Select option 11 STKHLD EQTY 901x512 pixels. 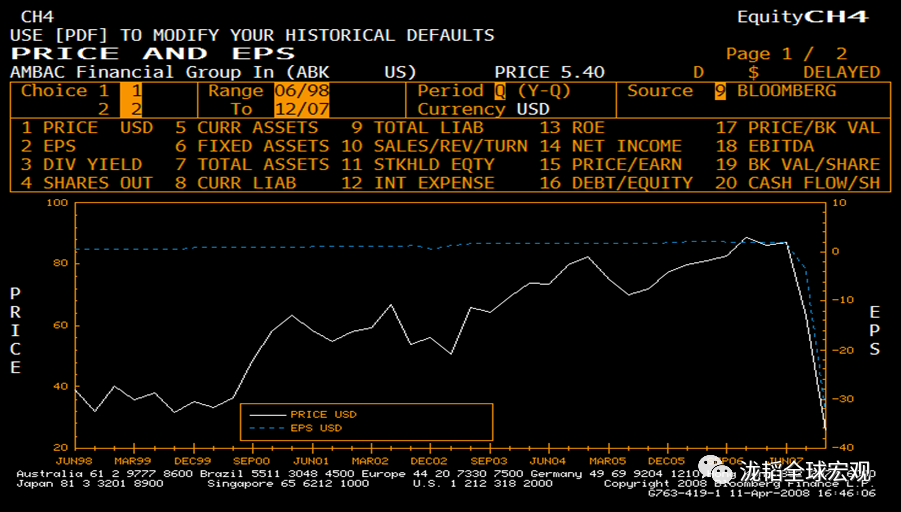click(418, 164)
